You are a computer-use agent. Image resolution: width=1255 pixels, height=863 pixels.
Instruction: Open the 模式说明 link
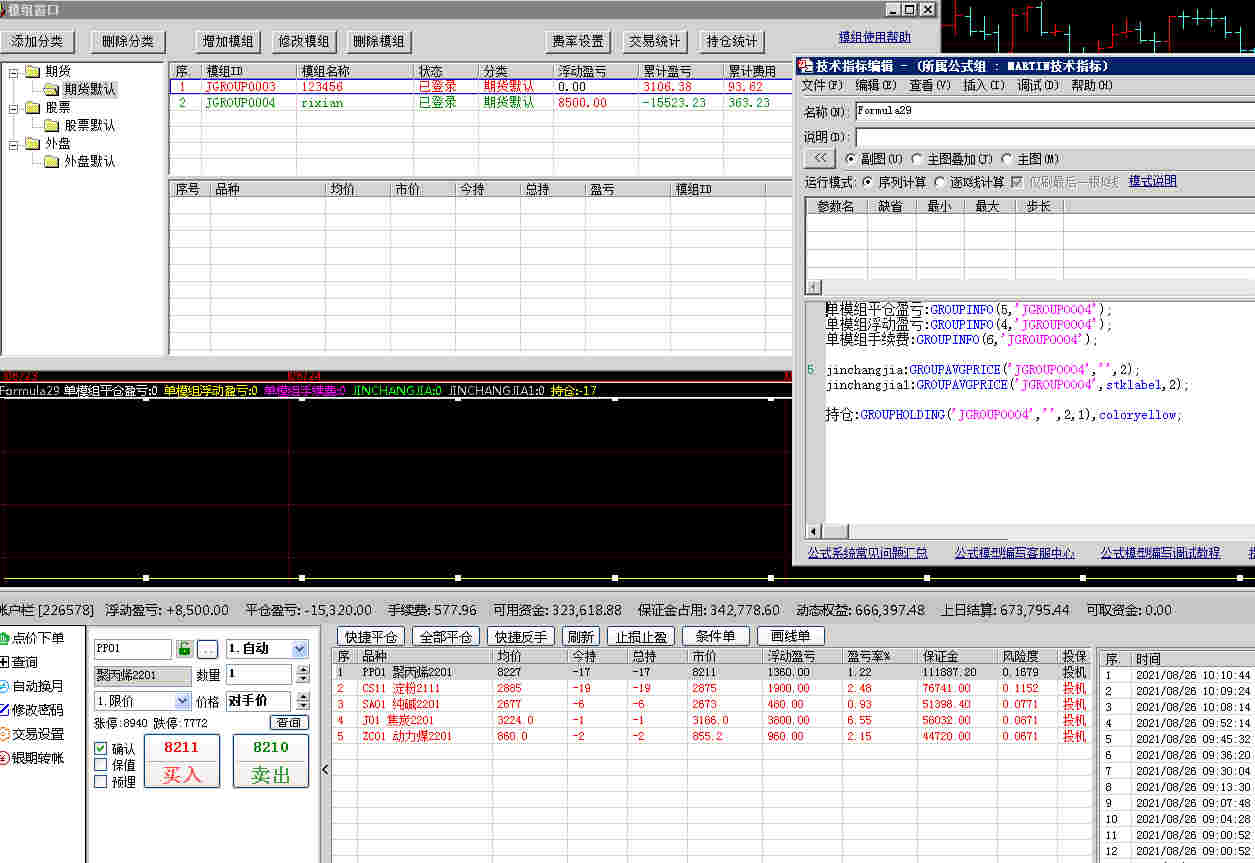(x=1153, y=182)
